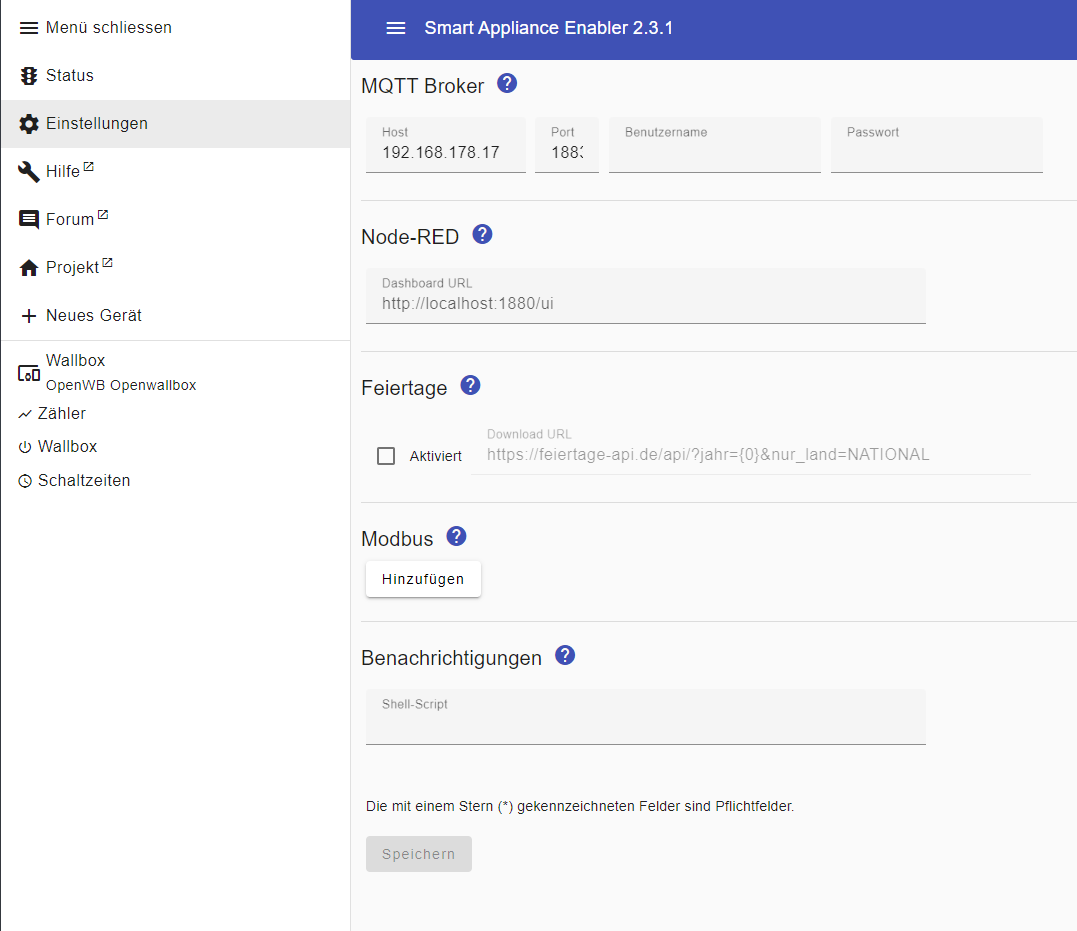Focus the Shell-Script input field
1077x931 pixels.
click(646, 717)
